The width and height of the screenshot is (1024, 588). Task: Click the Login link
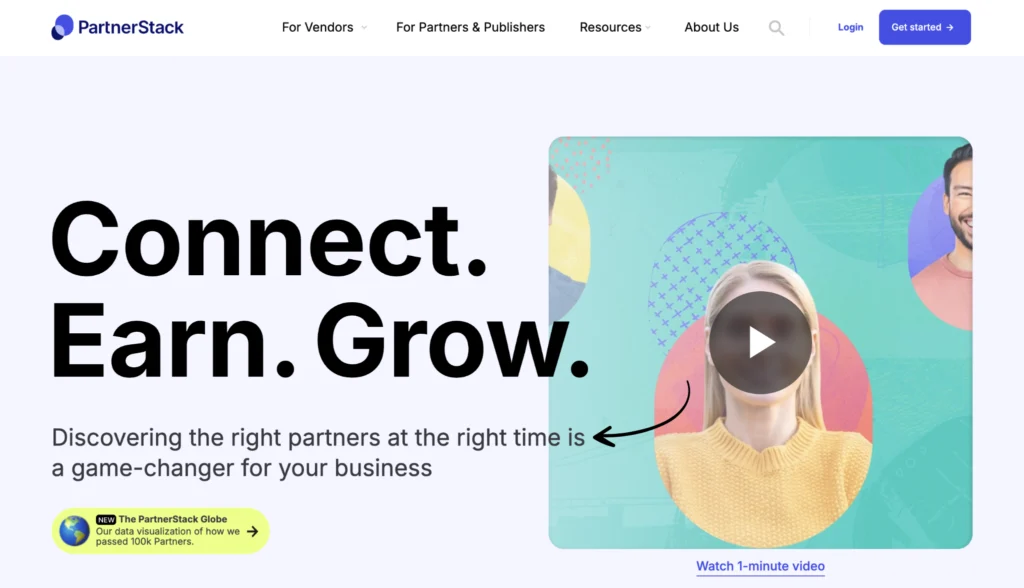pyautogui.click(x=850, y=27)
